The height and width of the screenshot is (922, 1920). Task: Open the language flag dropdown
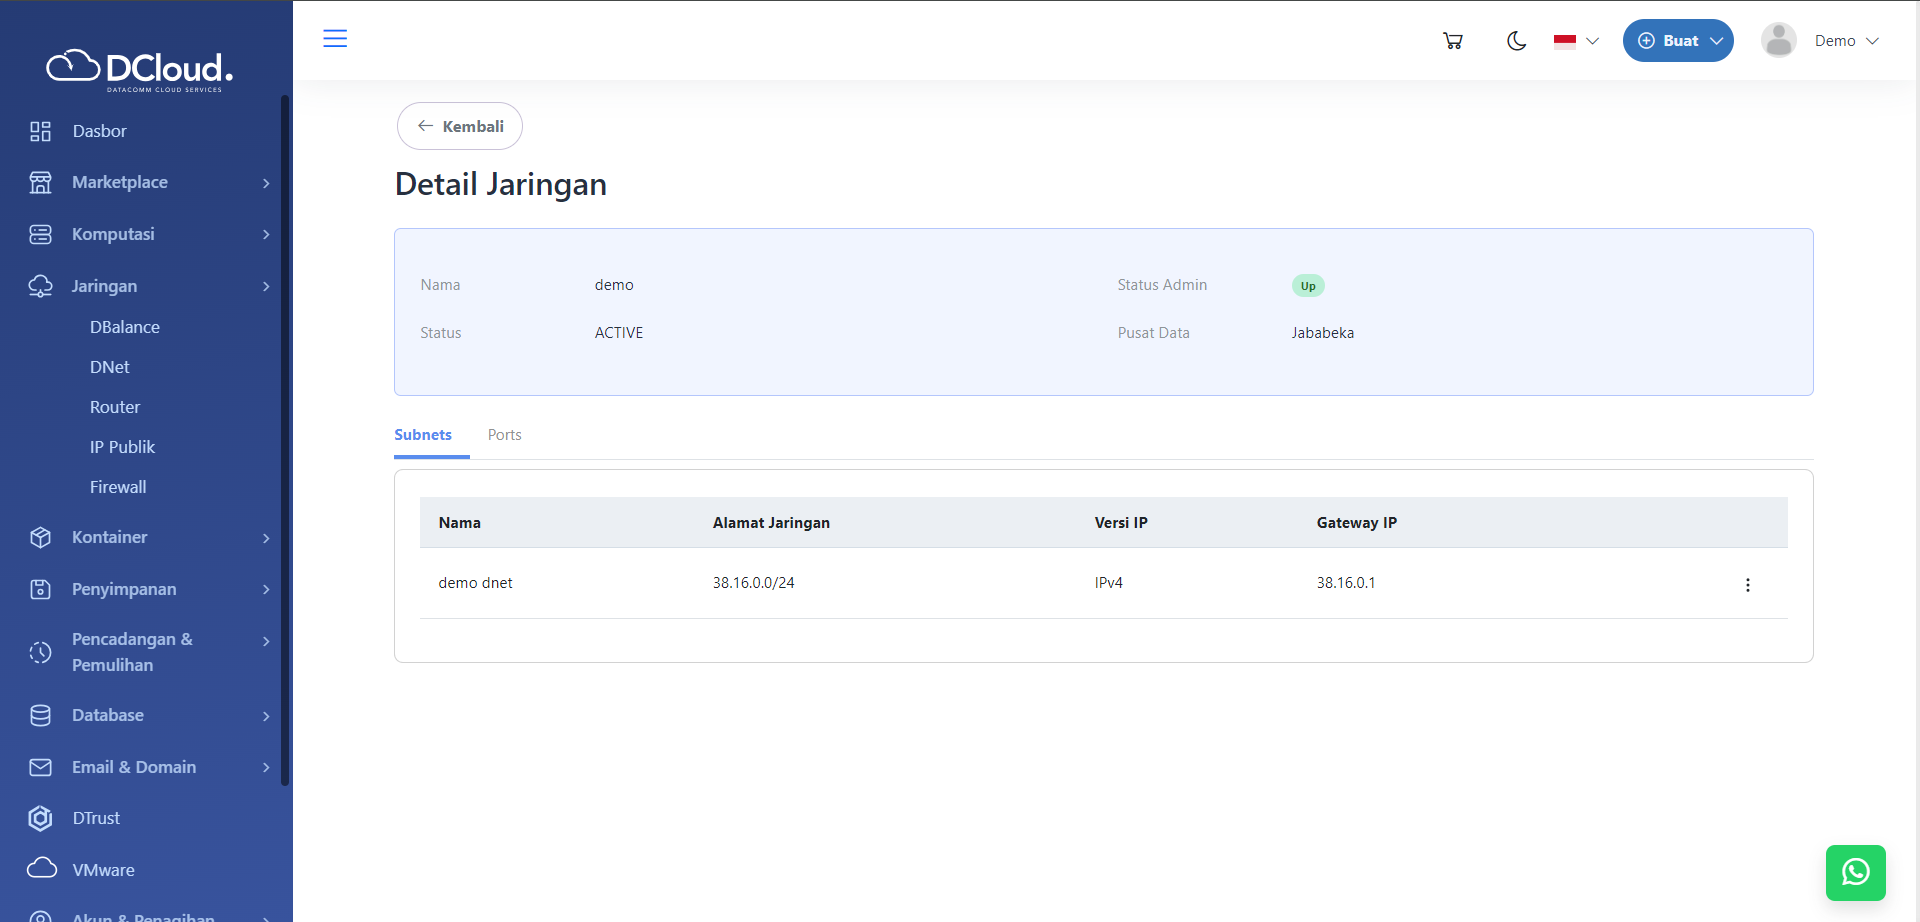1576,41
